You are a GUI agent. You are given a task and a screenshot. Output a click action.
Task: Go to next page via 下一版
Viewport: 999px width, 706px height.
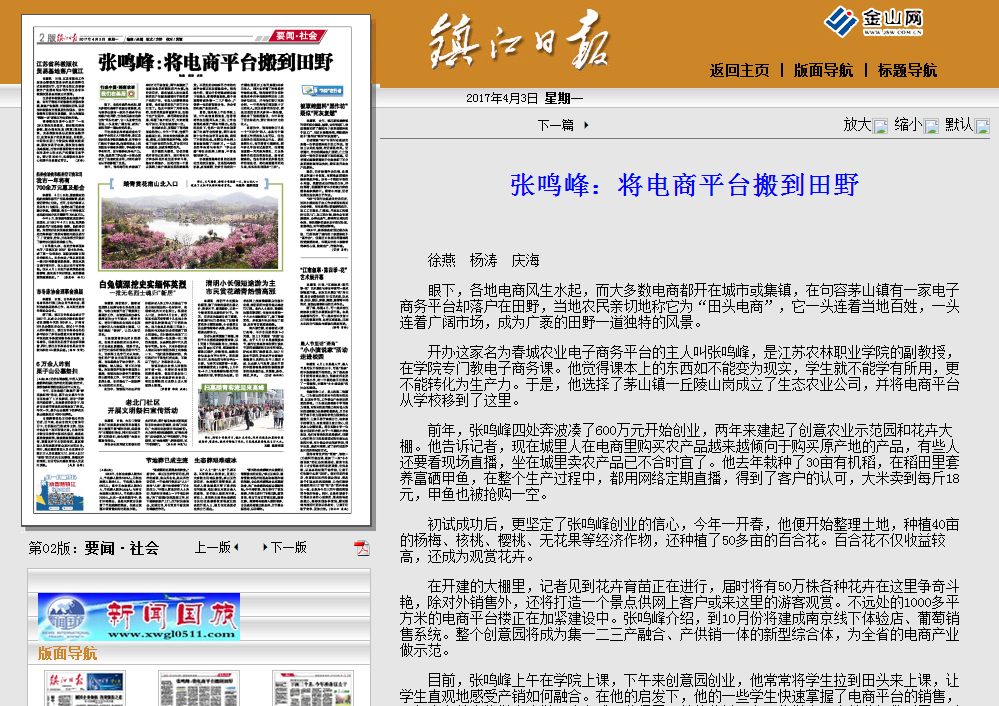coord(288,547)
